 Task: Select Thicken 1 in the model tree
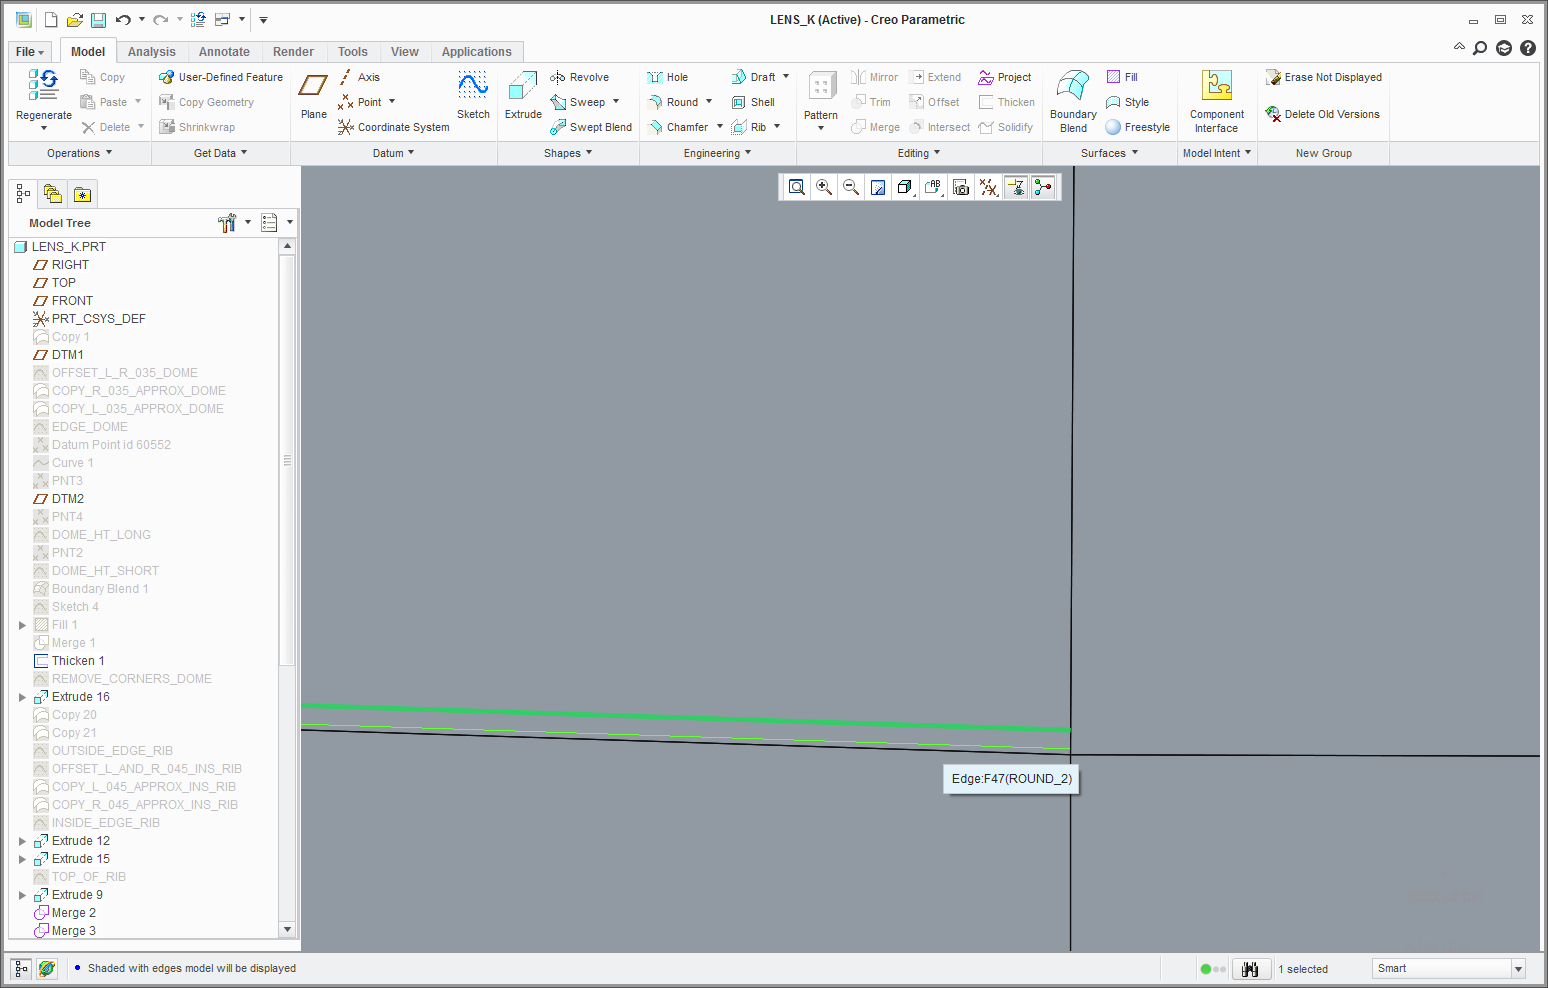tap(78, 661)
